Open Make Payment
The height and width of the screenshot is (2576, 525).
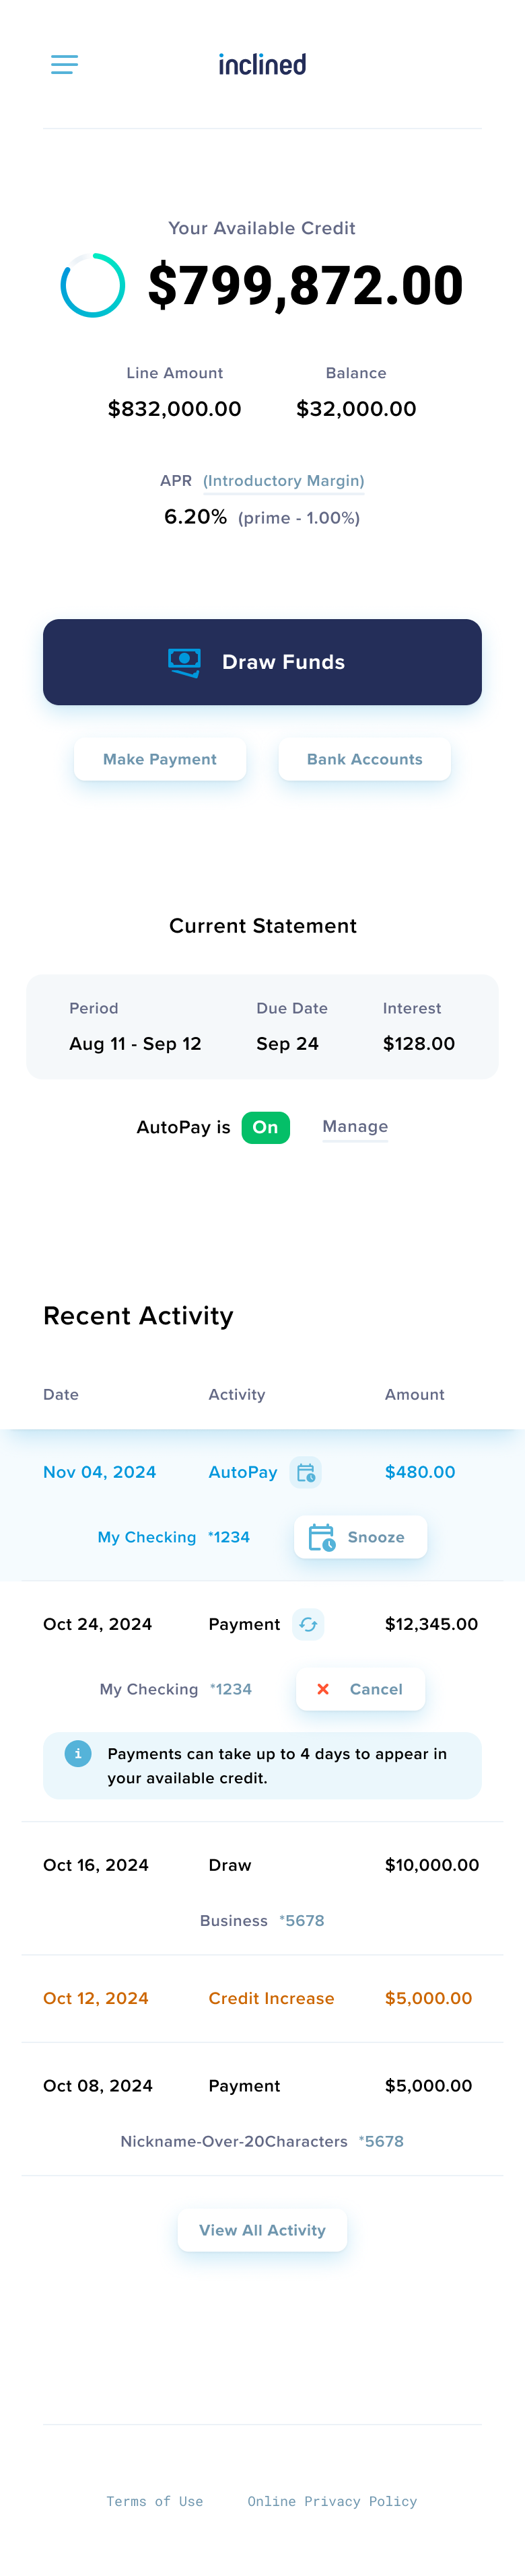point(160,760)
